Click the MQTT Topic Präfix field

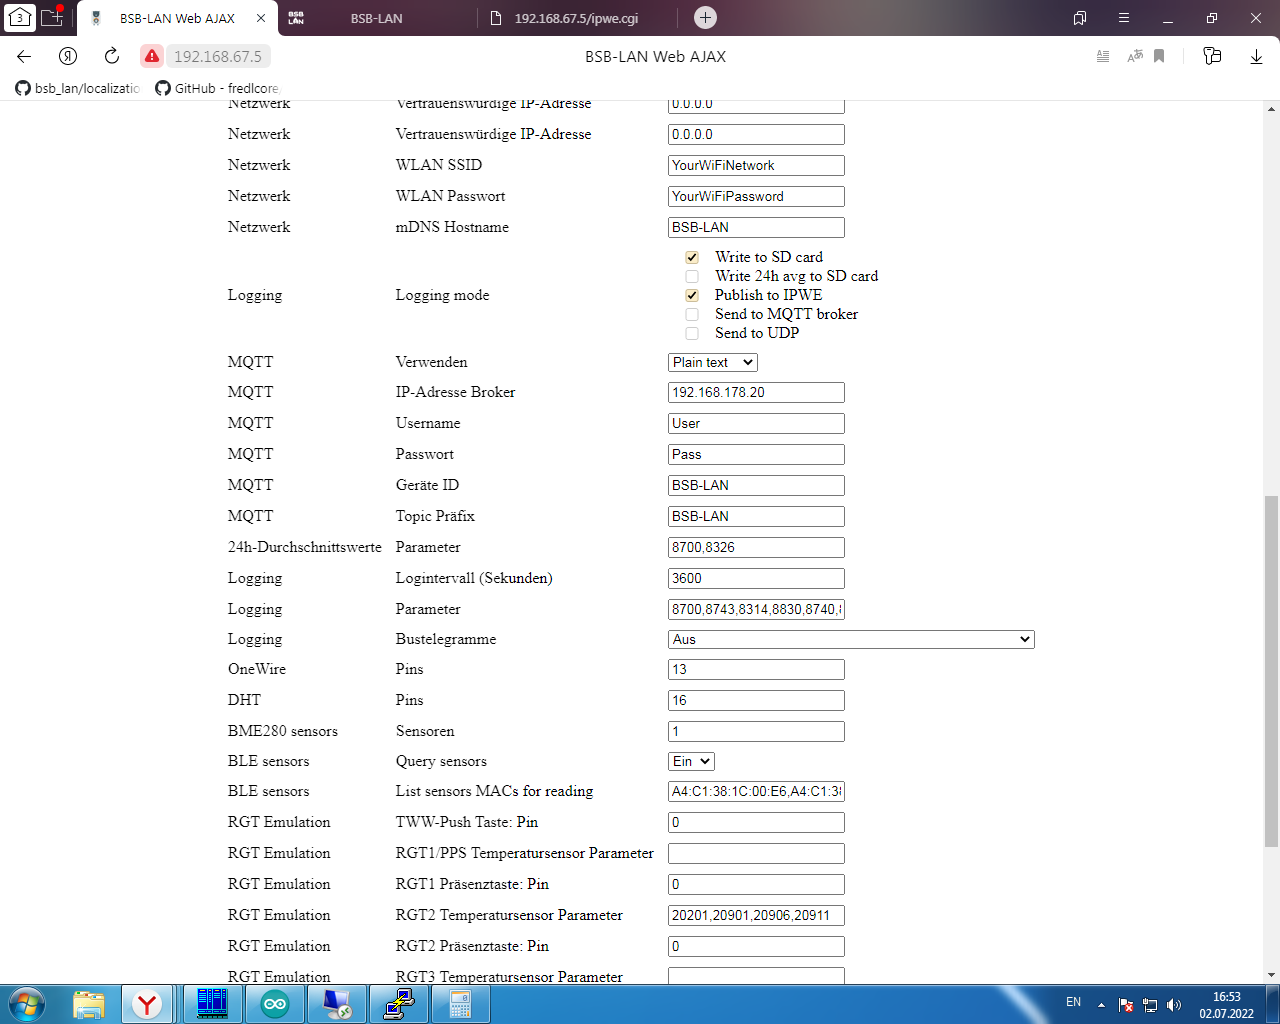pyautogui.click(x=756, y=516)
